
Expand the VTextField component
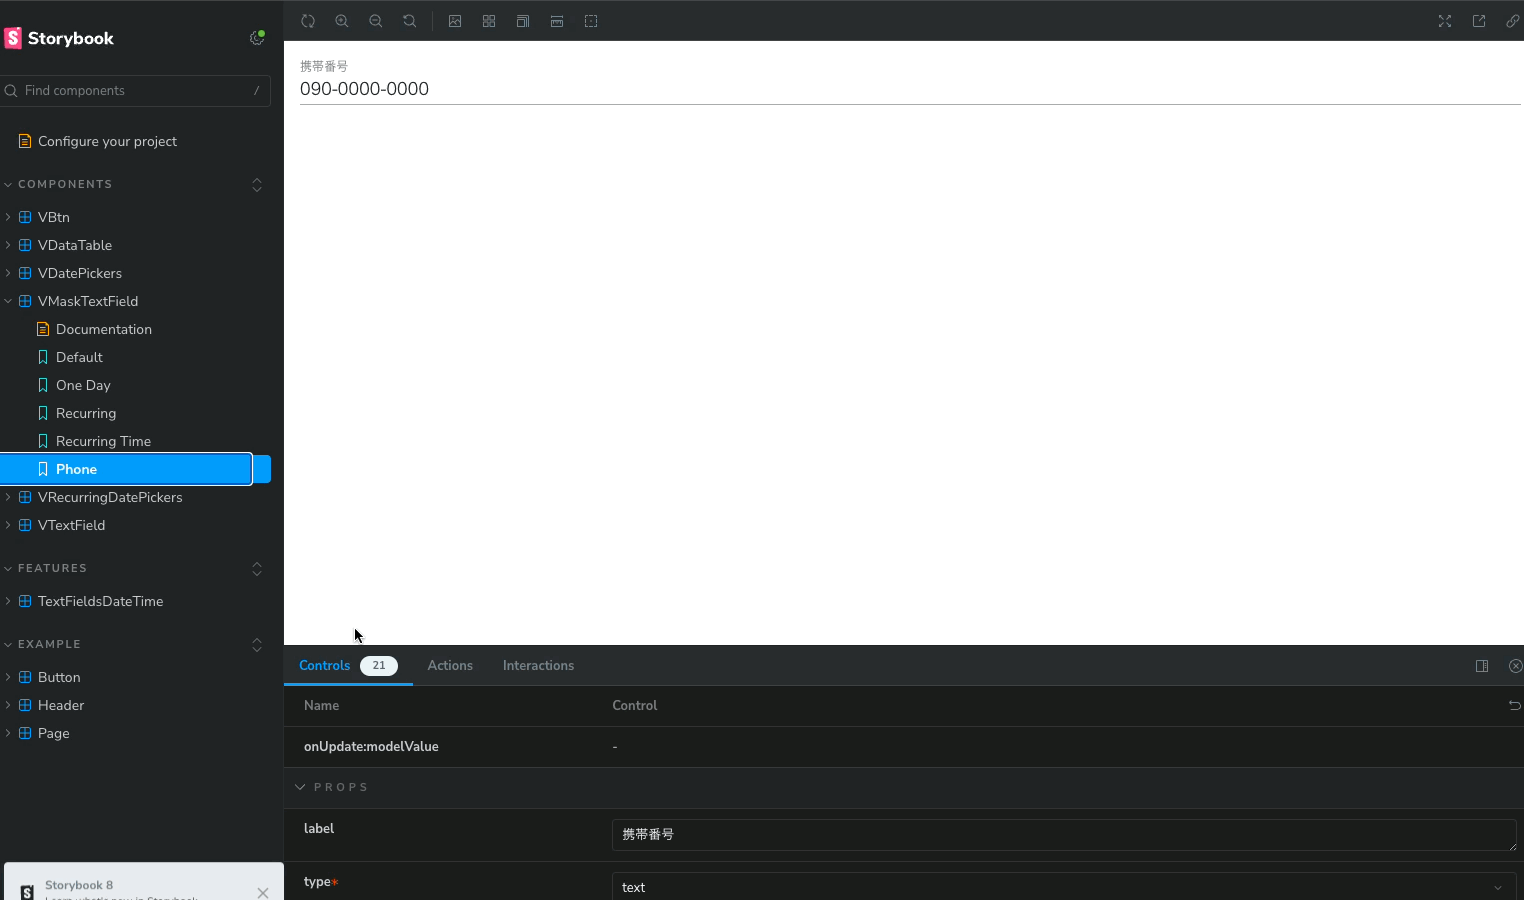tap(71, 525)
